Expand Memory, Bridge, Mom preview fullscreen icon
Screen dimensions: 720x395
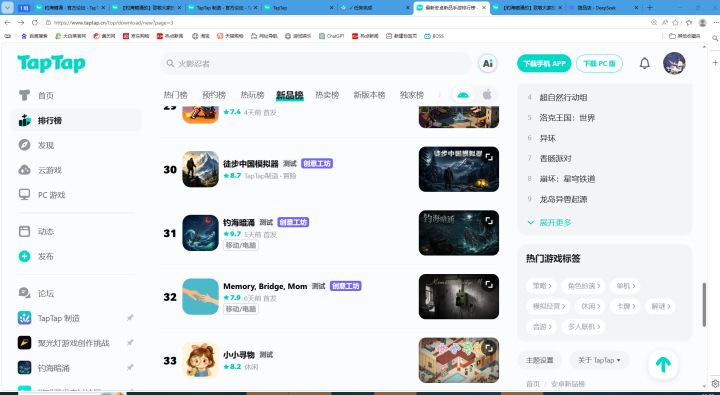tap(489, 285)
